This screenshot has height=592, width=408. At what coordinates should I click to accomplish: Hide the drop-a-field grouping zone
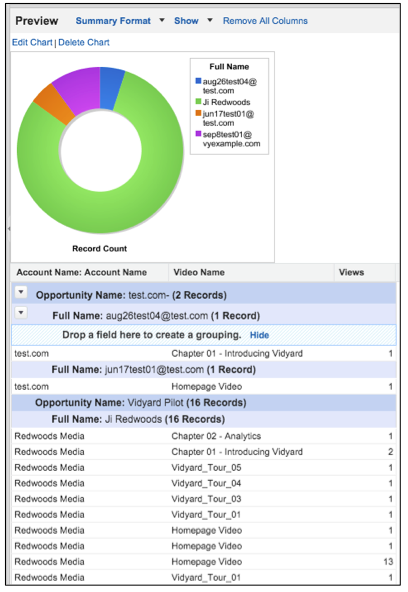coord(259,335)
